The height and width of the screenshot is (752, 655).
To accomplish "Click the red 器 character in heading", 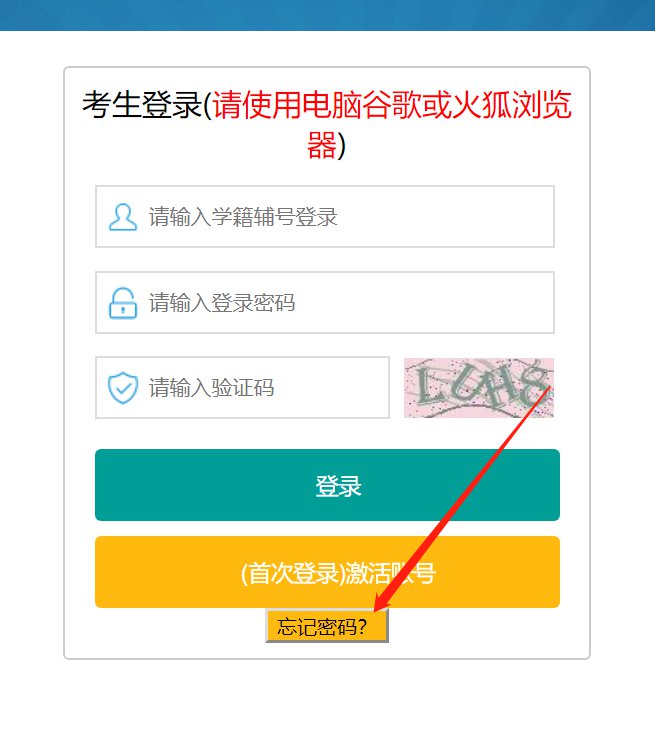I will (321, 146).
